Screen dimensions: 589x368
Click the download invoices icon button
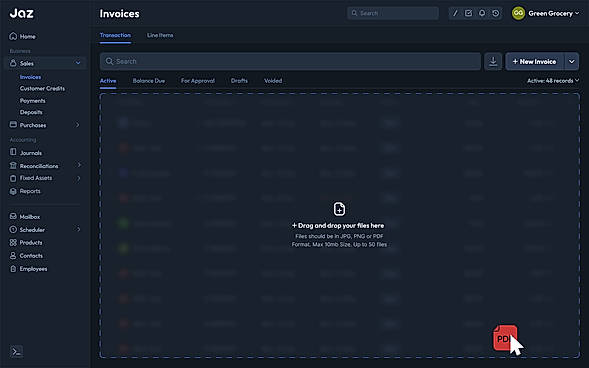(x=493, y=61)
